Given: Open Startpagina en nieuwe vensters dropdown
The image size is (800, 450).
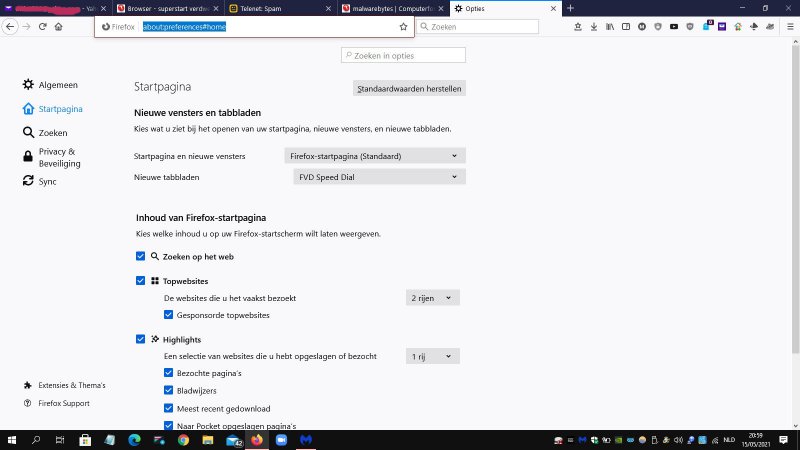Looking at the screenshot, I should point(375,156).
